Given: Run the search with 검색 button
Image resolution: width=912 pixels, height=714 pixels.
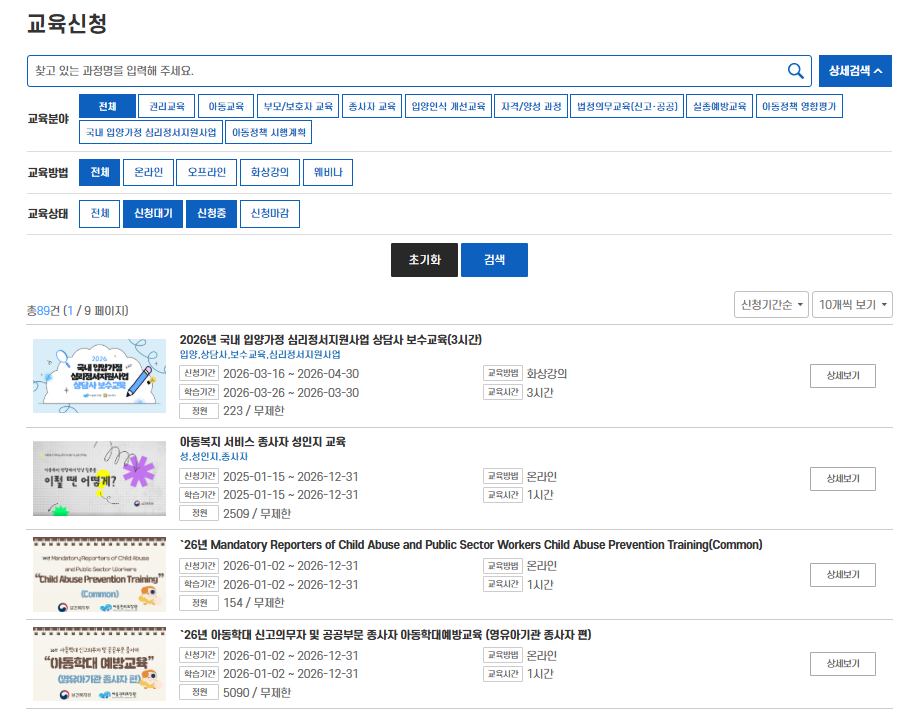Looking at the screenshot, I should [x=494, y=260].
